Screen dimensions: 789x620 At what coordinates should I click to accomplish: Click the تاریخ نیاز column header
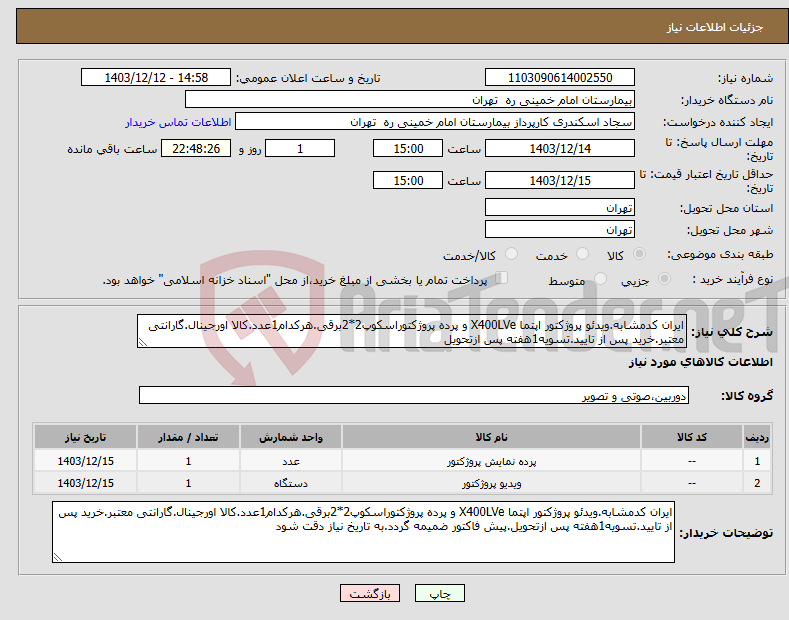[86, 437]
